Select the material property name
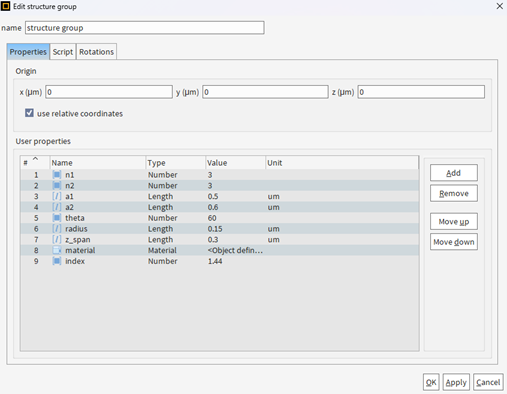Screen dimensions: 507x394 pos(80,250)
